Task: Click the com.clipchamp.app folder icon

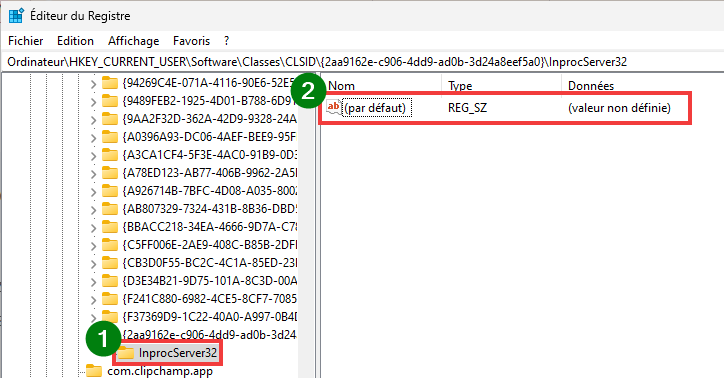Action: click(94, 371)
